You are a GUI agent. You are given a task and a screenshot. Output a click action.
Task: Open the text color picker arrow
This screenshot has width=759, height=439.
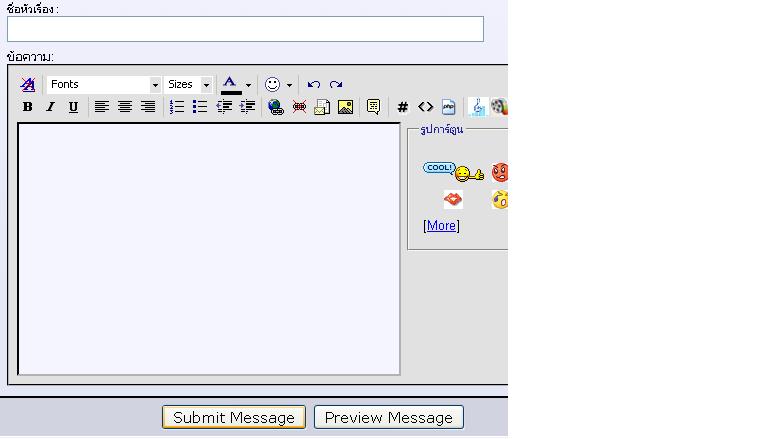(x=248, y=85)
